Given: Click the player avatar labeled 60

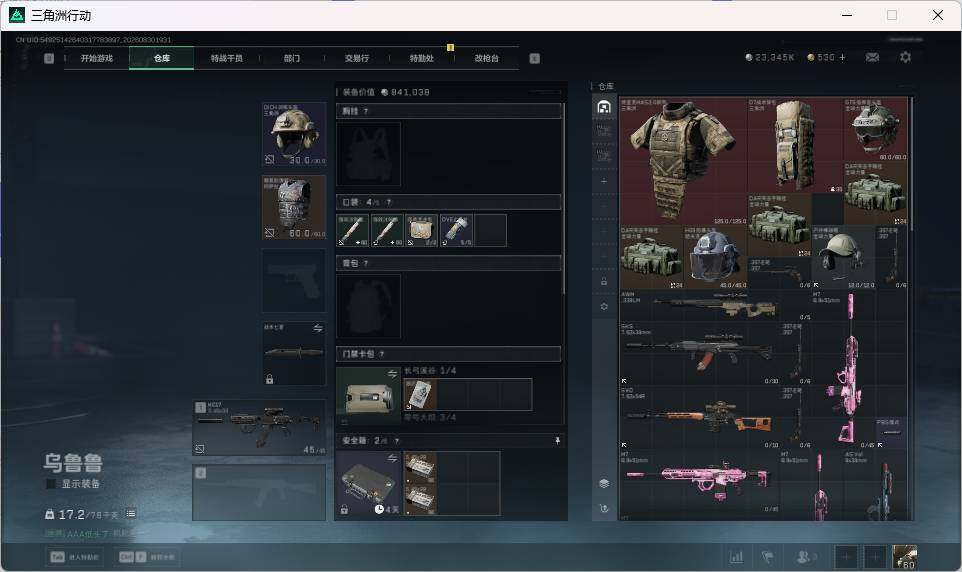Looking at the screenshot, I should pos(904,557).
